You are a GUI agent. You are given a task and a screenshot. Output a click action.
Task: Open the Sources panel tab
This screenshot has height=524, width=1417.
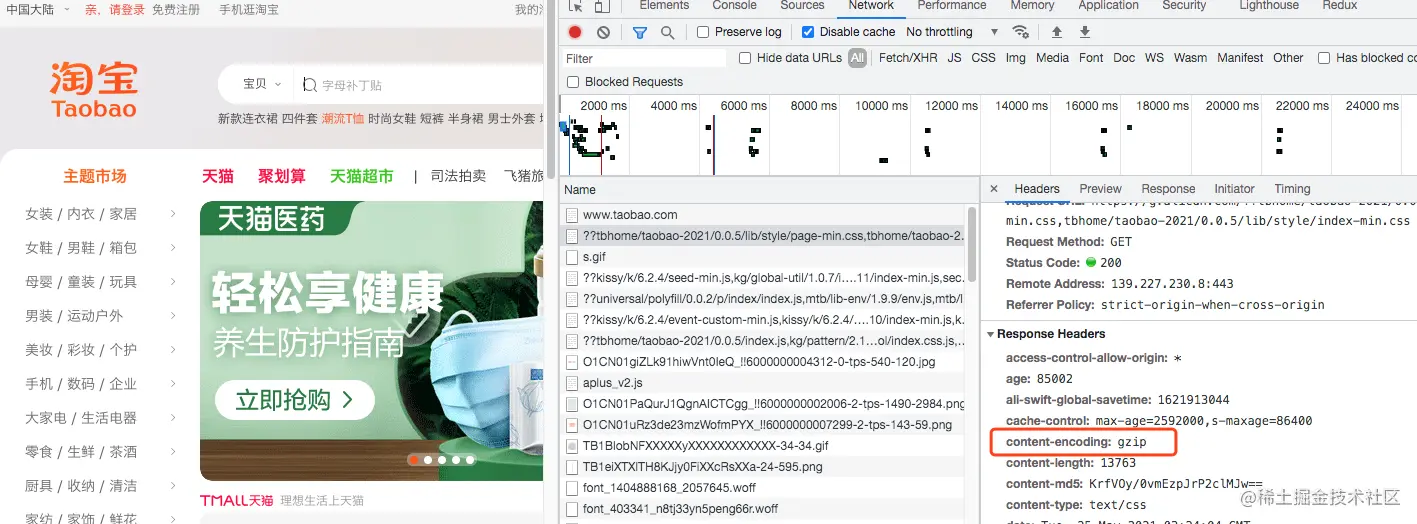802,6
